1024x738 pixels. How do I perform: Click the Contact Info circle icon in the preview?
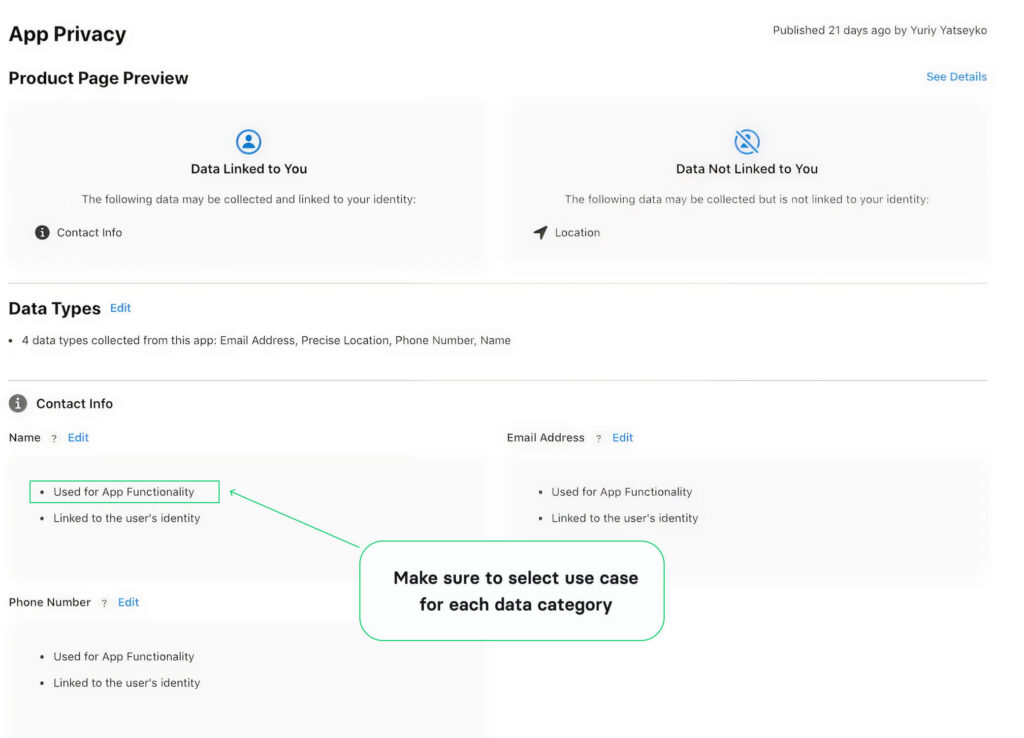tap(41, 232)
